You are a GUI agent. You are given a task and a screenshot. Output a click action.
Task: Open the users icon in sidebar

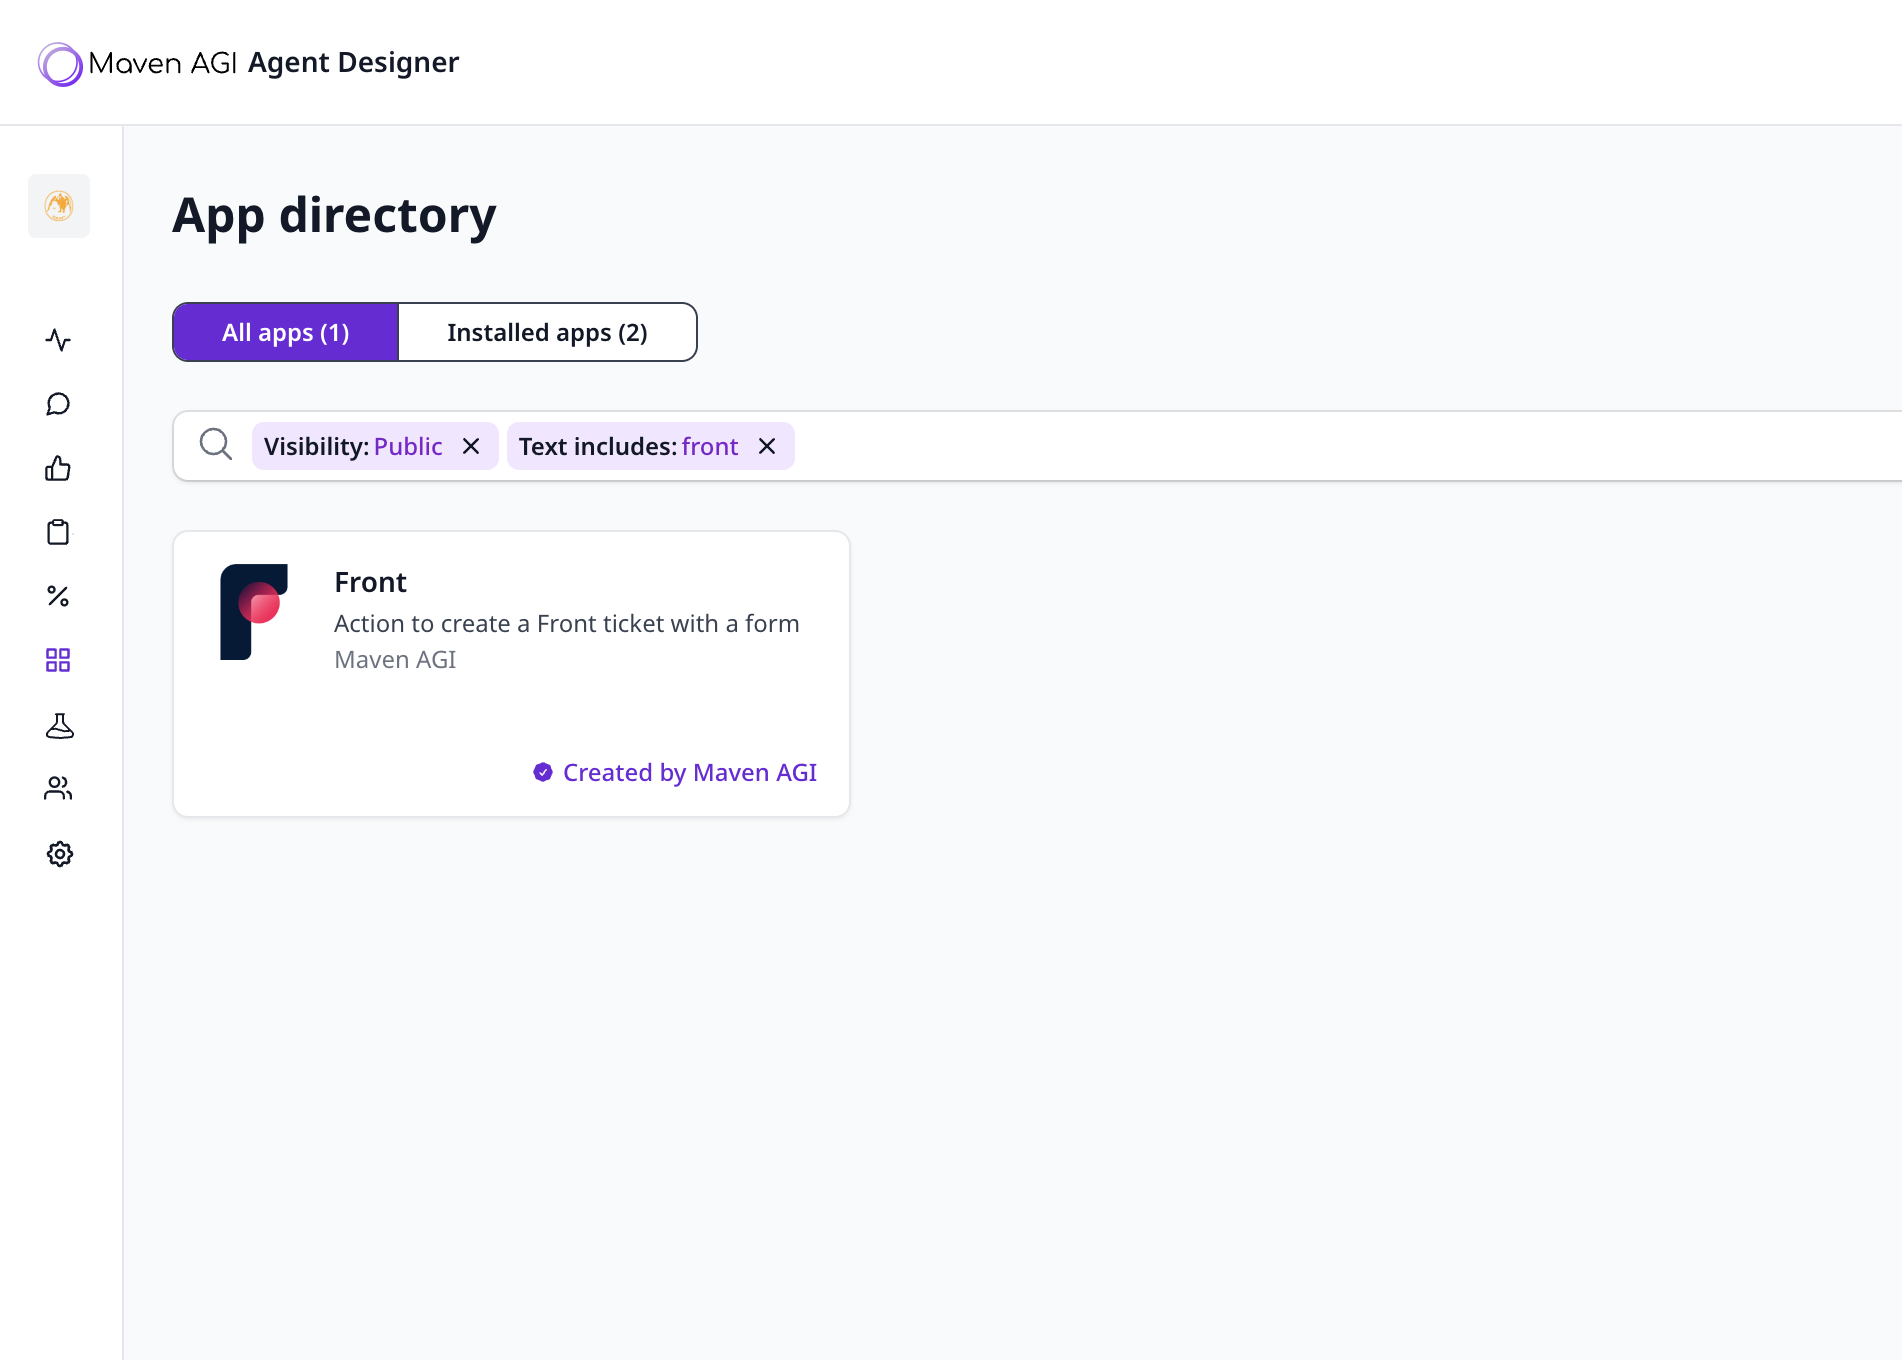(x=59, y=789)
